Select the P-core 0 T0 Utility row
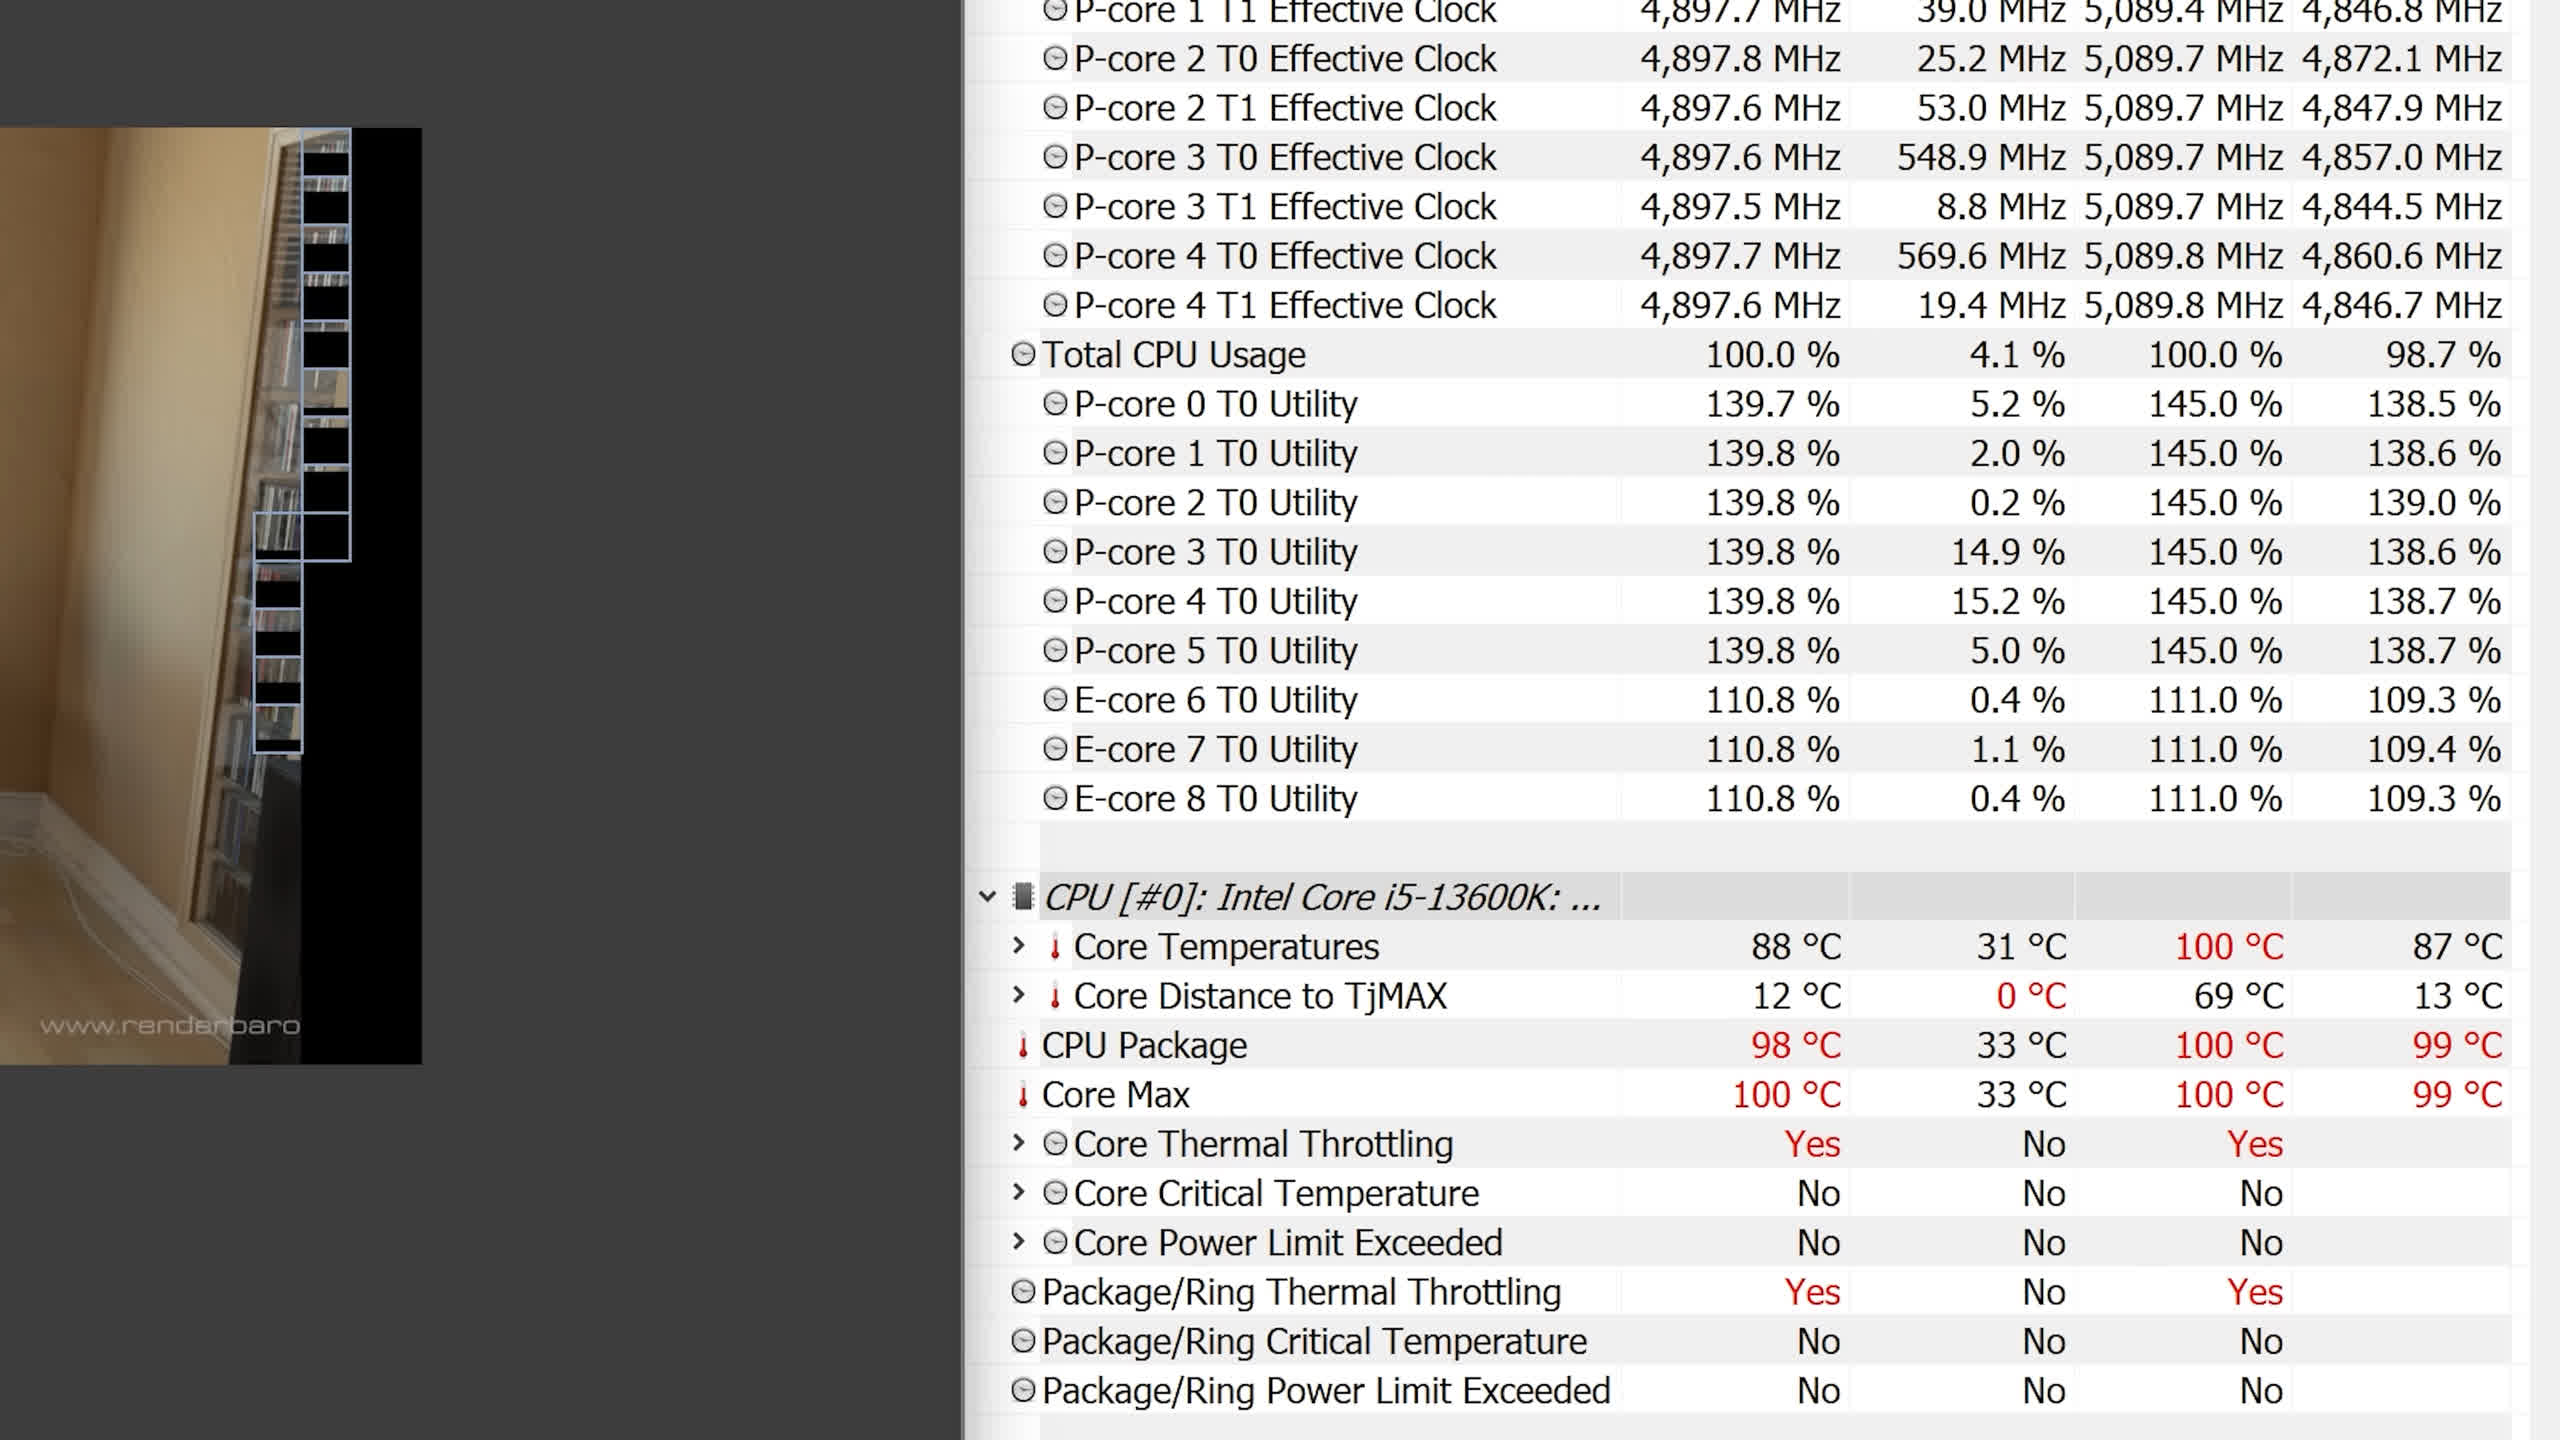 (x=1215, y=404)
